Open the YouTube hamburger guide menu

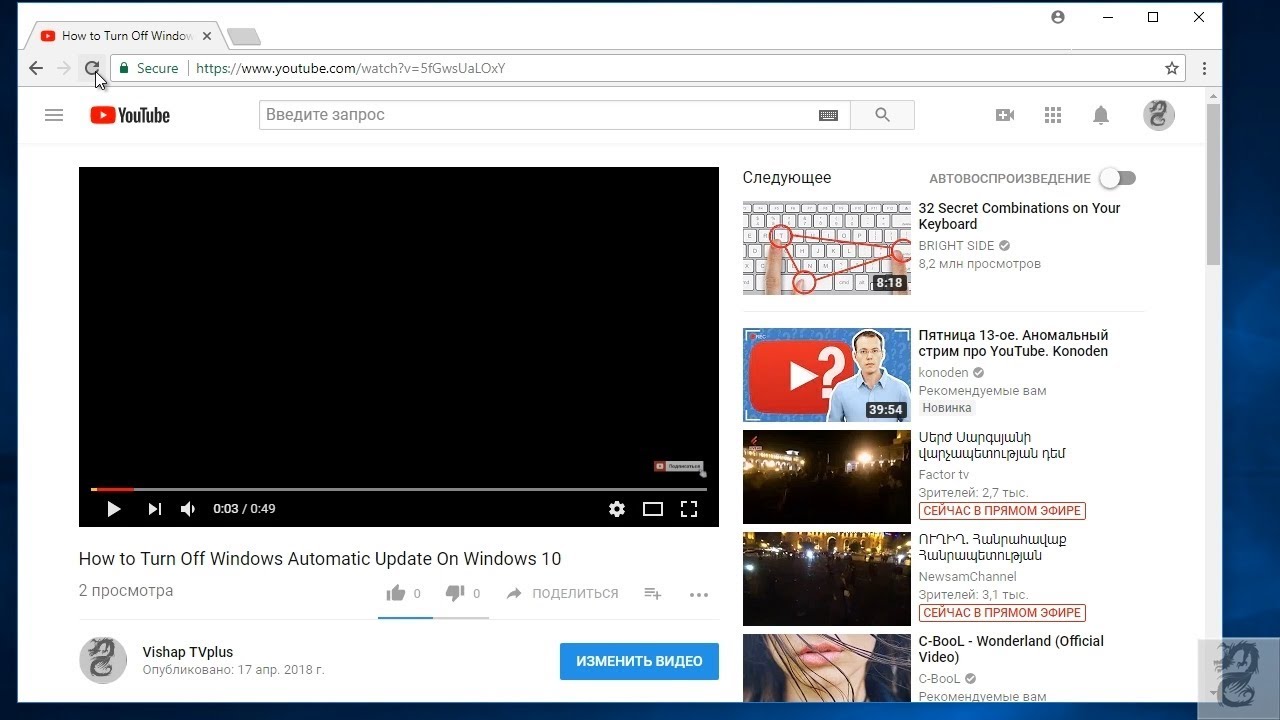click(x=54, y=115)
